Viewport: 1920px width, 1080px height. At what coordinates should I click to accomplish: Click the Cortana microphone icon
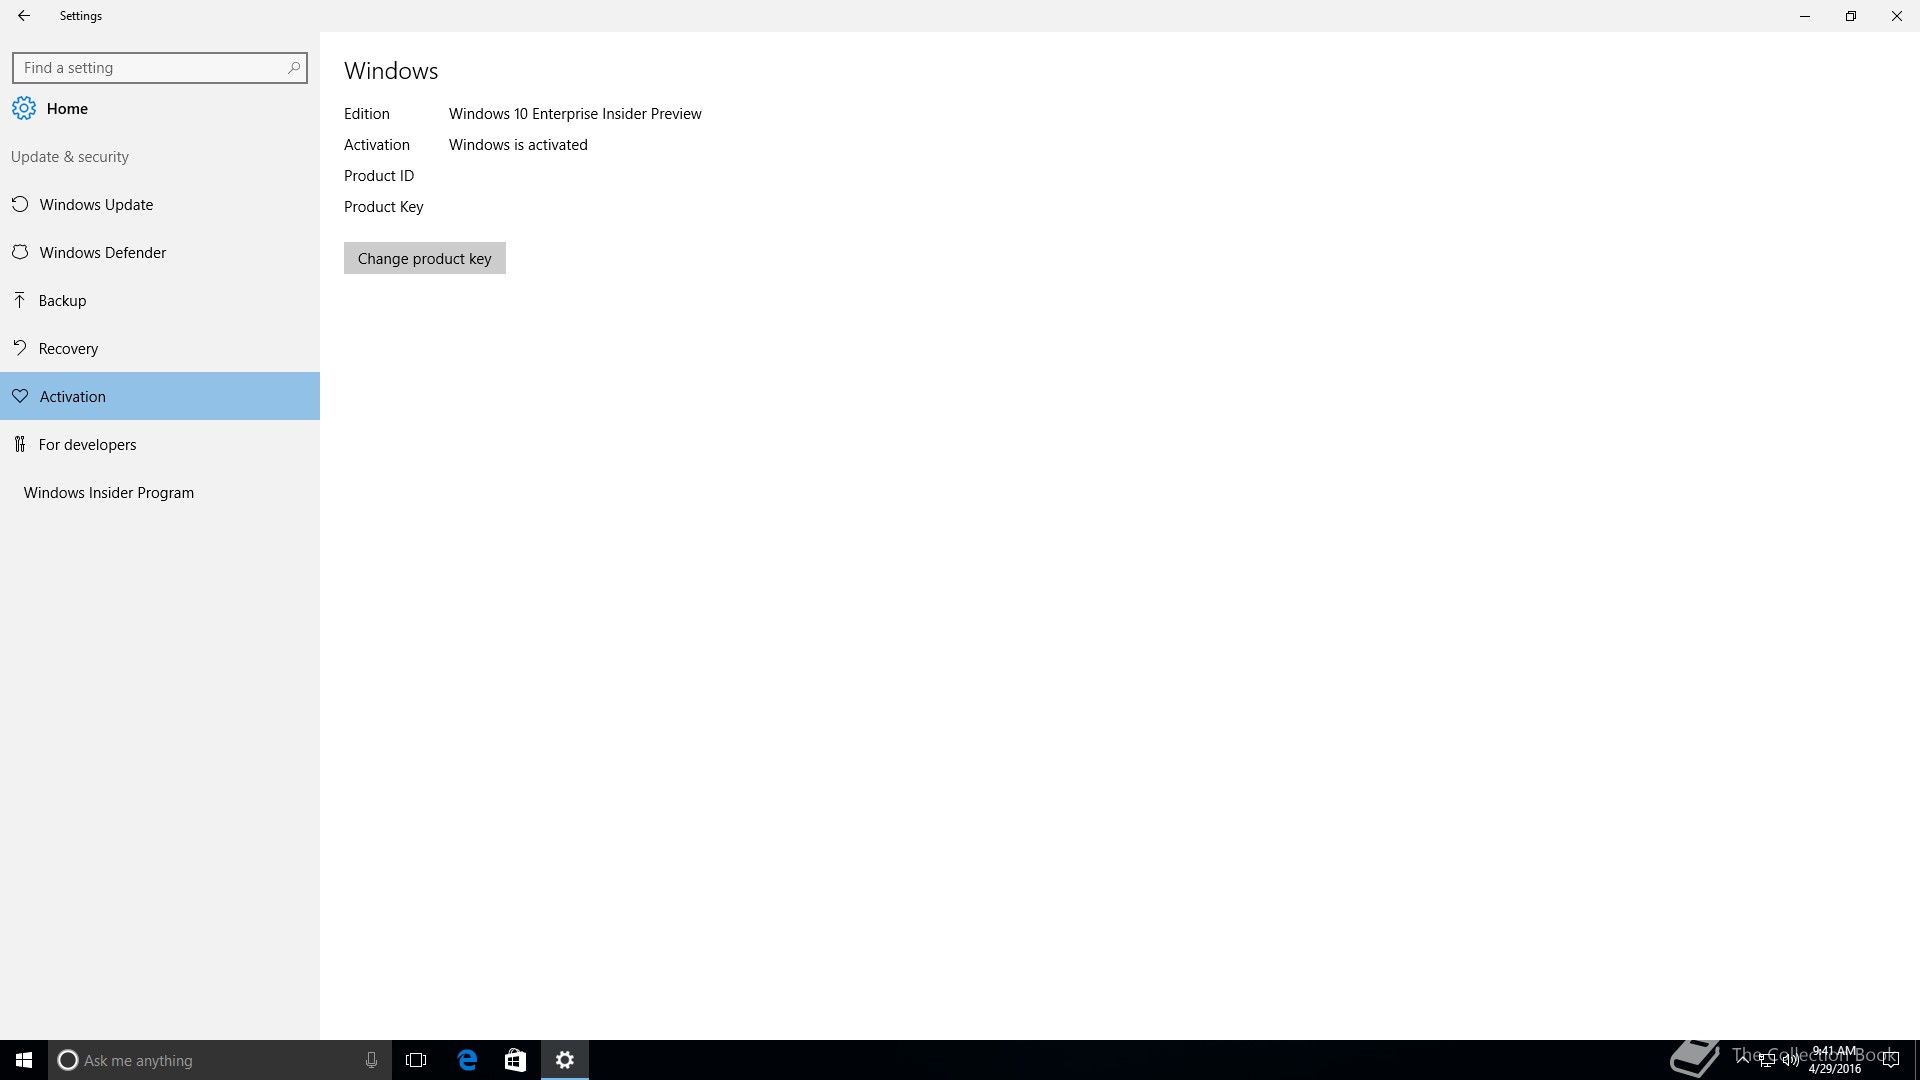click(371, 1060)
